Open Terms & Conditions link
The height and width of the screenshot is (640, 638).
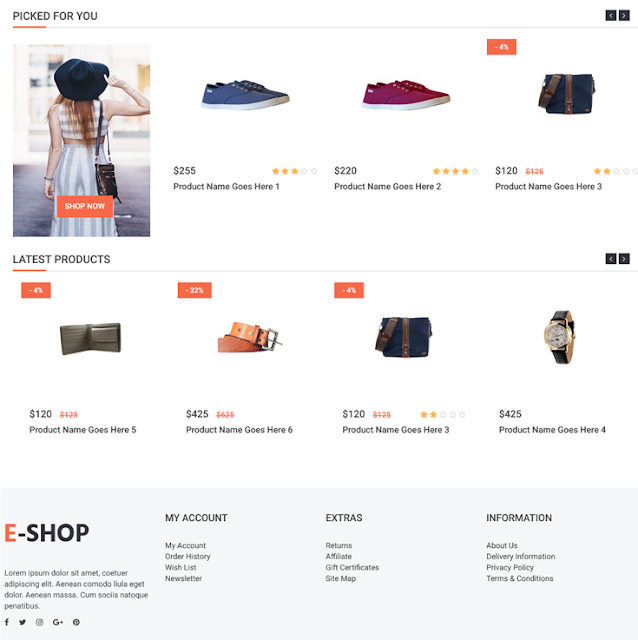click(x=520, y=578)
